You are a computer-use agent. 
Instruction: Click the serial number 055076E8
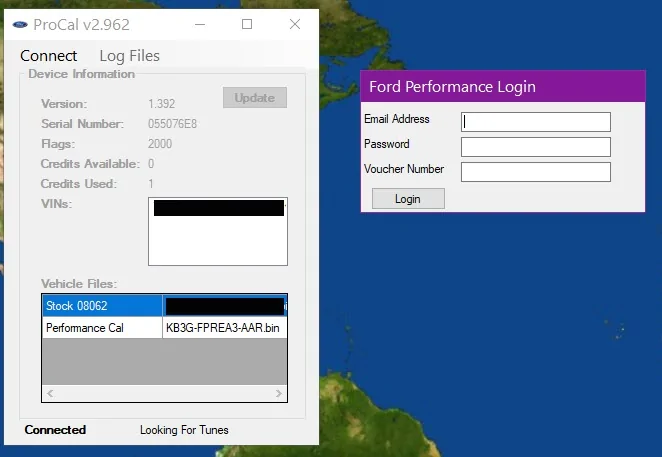[x=172, y=124]
